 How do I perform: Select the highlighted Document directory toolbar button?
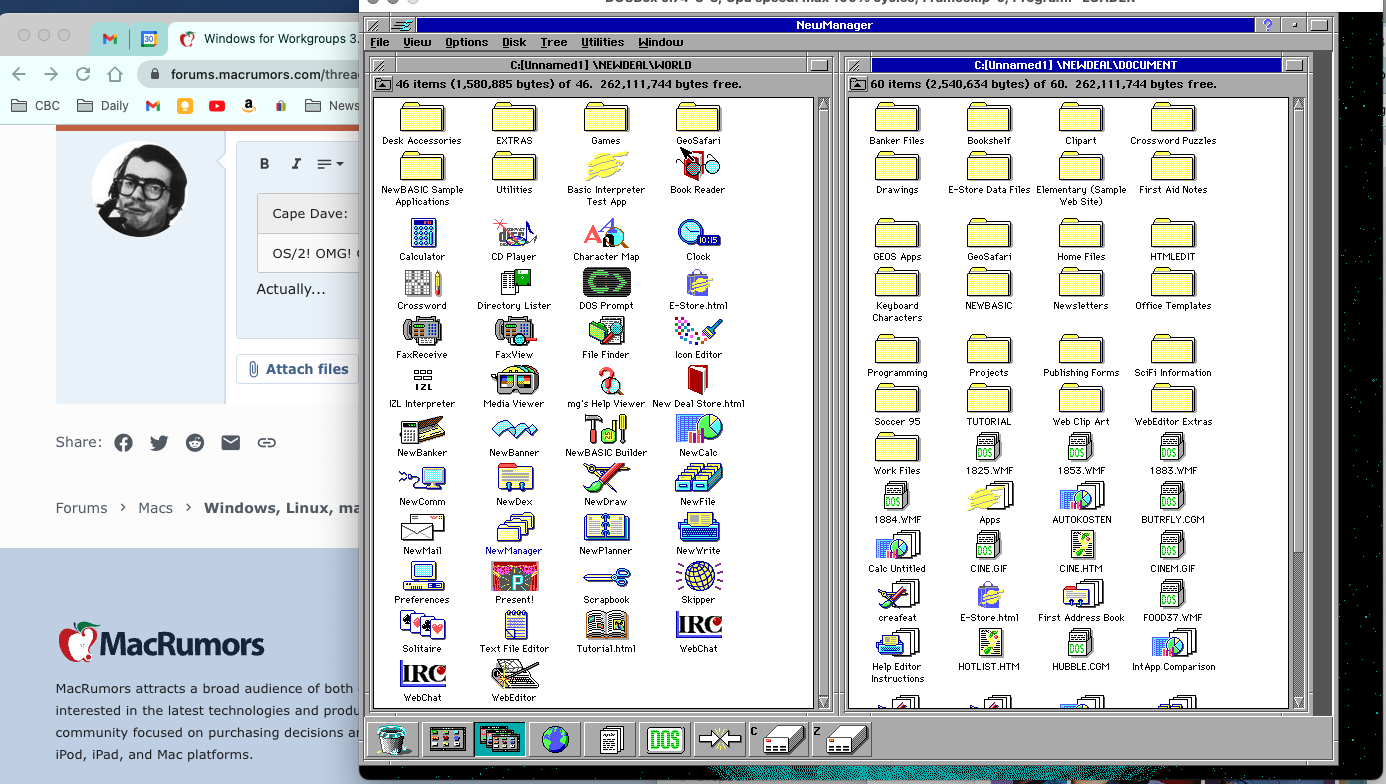coord(499,740)
